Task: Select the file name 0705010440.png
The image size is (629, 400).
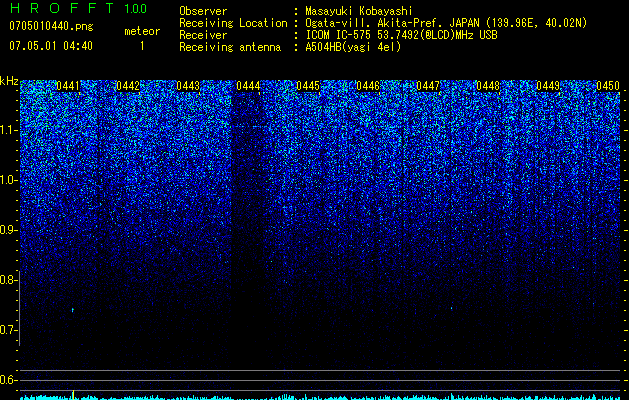Action: (51, 26)
